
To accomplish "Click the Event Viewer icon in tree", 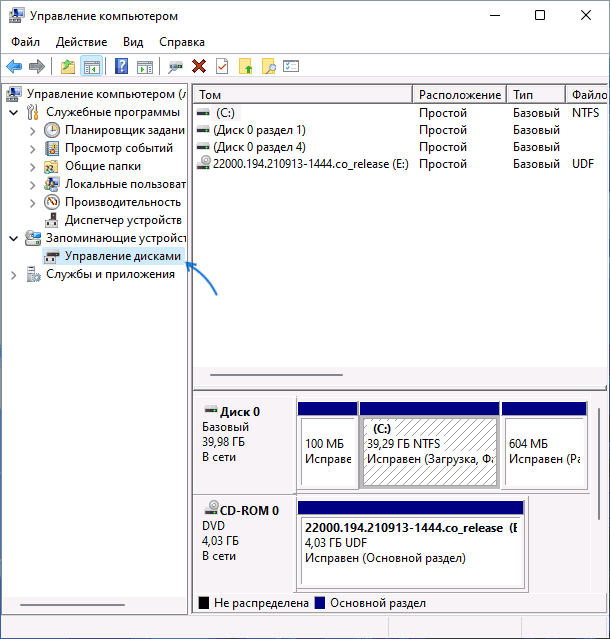I will (52, 148).
